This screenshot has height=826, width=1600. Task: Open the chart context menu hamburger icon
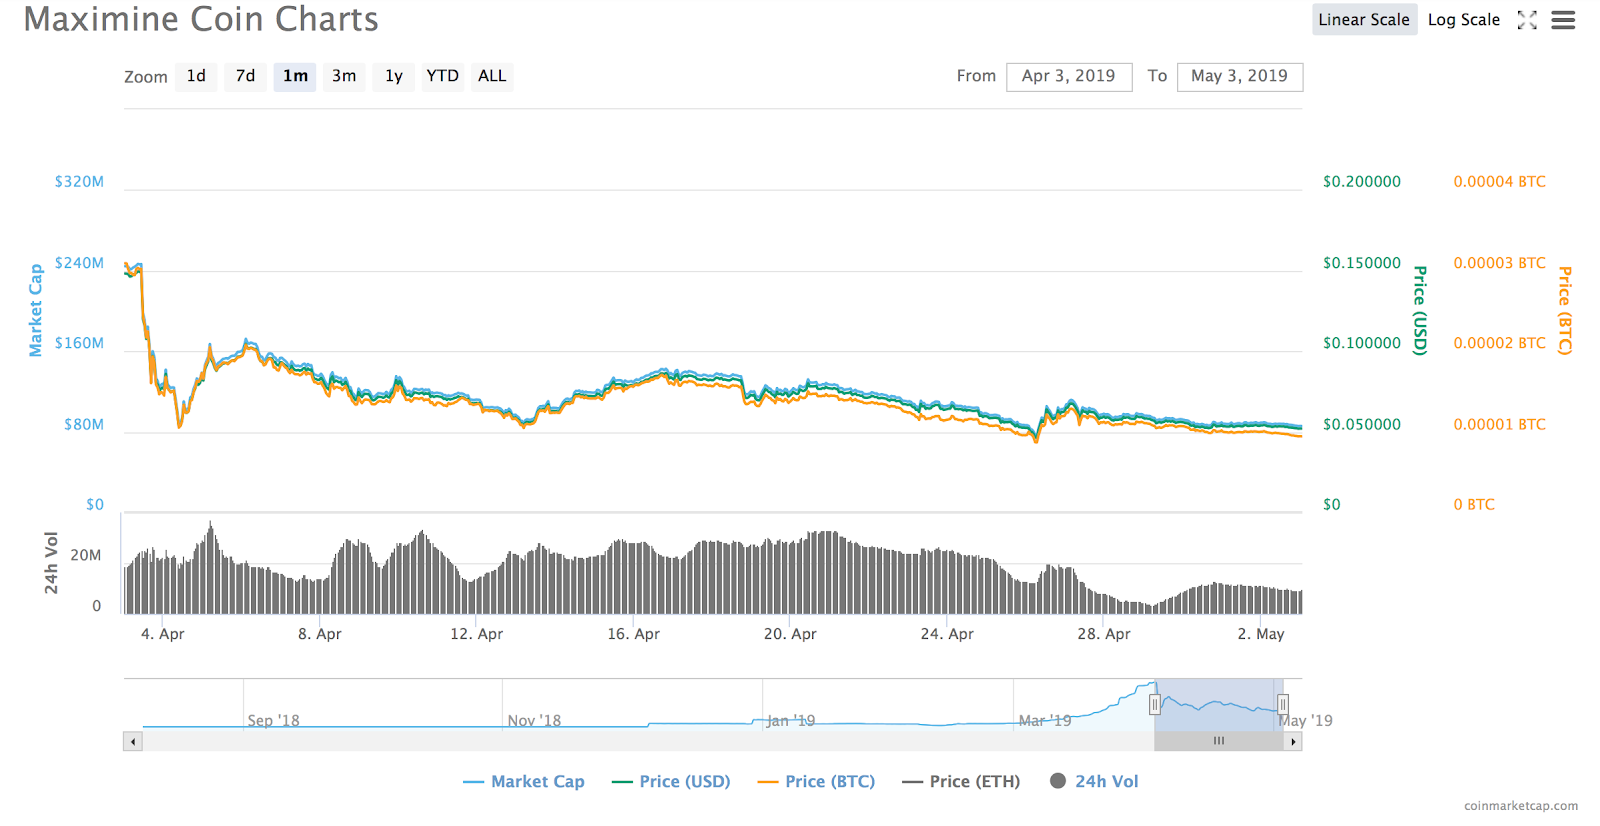pyautogui.click(x=1563, y=20)
